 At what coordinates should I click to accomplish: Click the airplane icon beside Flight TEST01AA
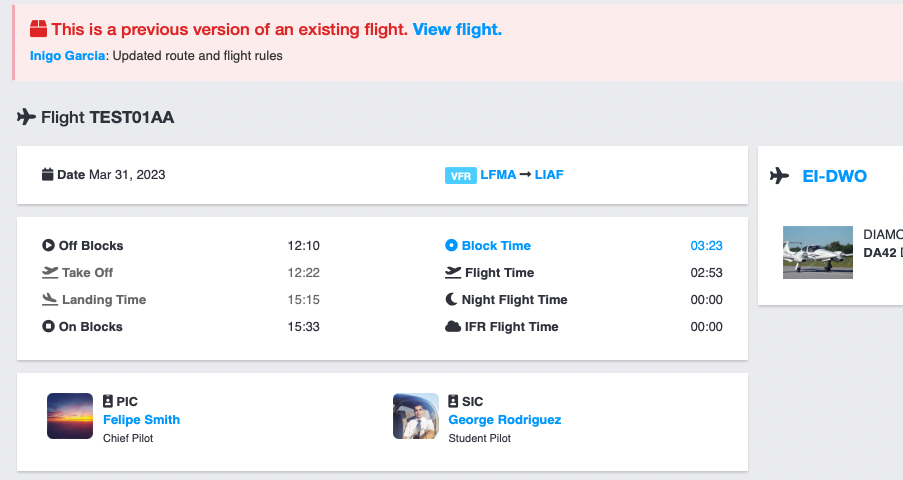click(27, 117)
